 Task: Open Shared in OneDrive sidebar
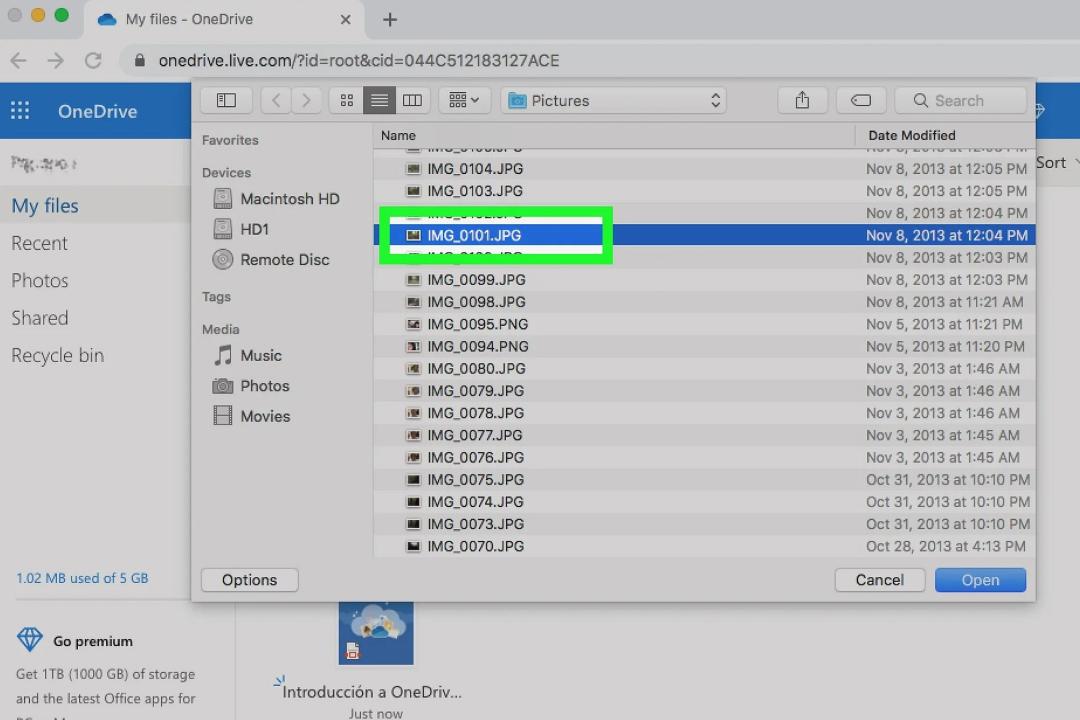click(x=40, y=318)
